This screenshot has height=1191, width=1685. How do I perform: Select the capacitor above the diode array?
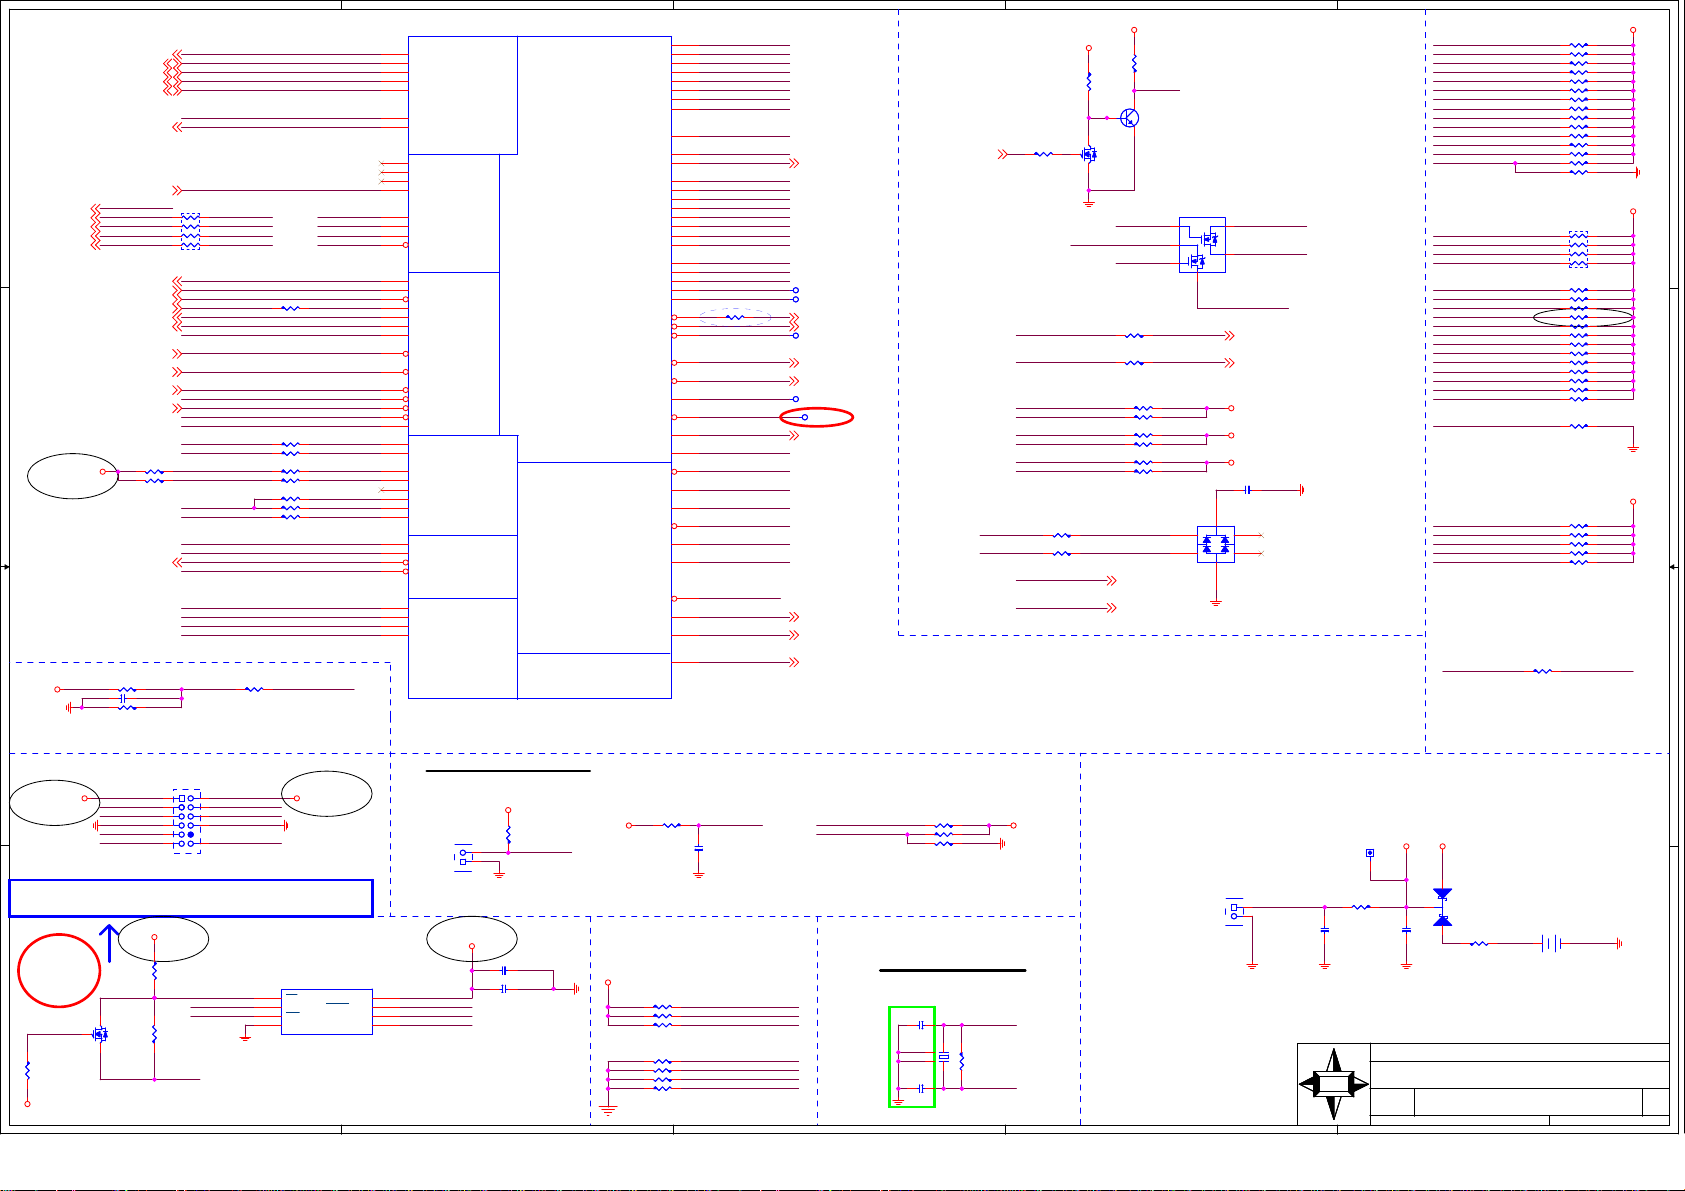coord(1248,490)
